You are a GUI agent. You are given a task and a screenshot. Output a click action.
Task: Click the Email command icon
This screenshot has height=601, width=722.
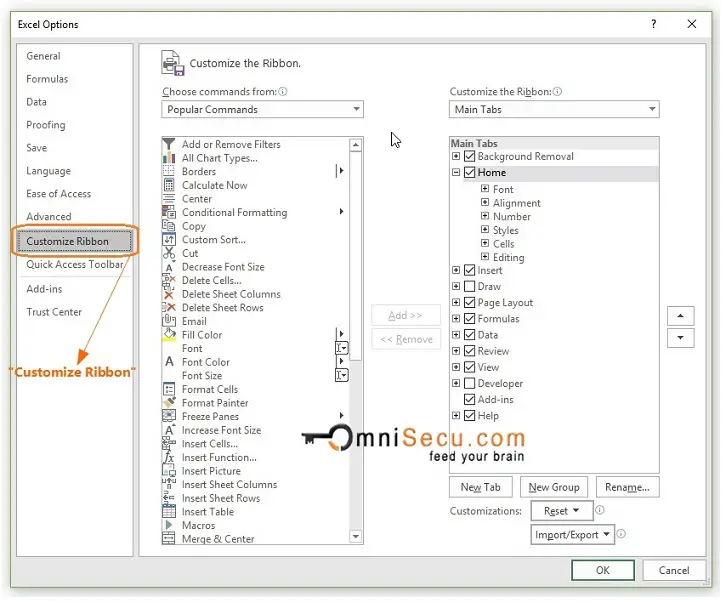[x=169, y=321]
